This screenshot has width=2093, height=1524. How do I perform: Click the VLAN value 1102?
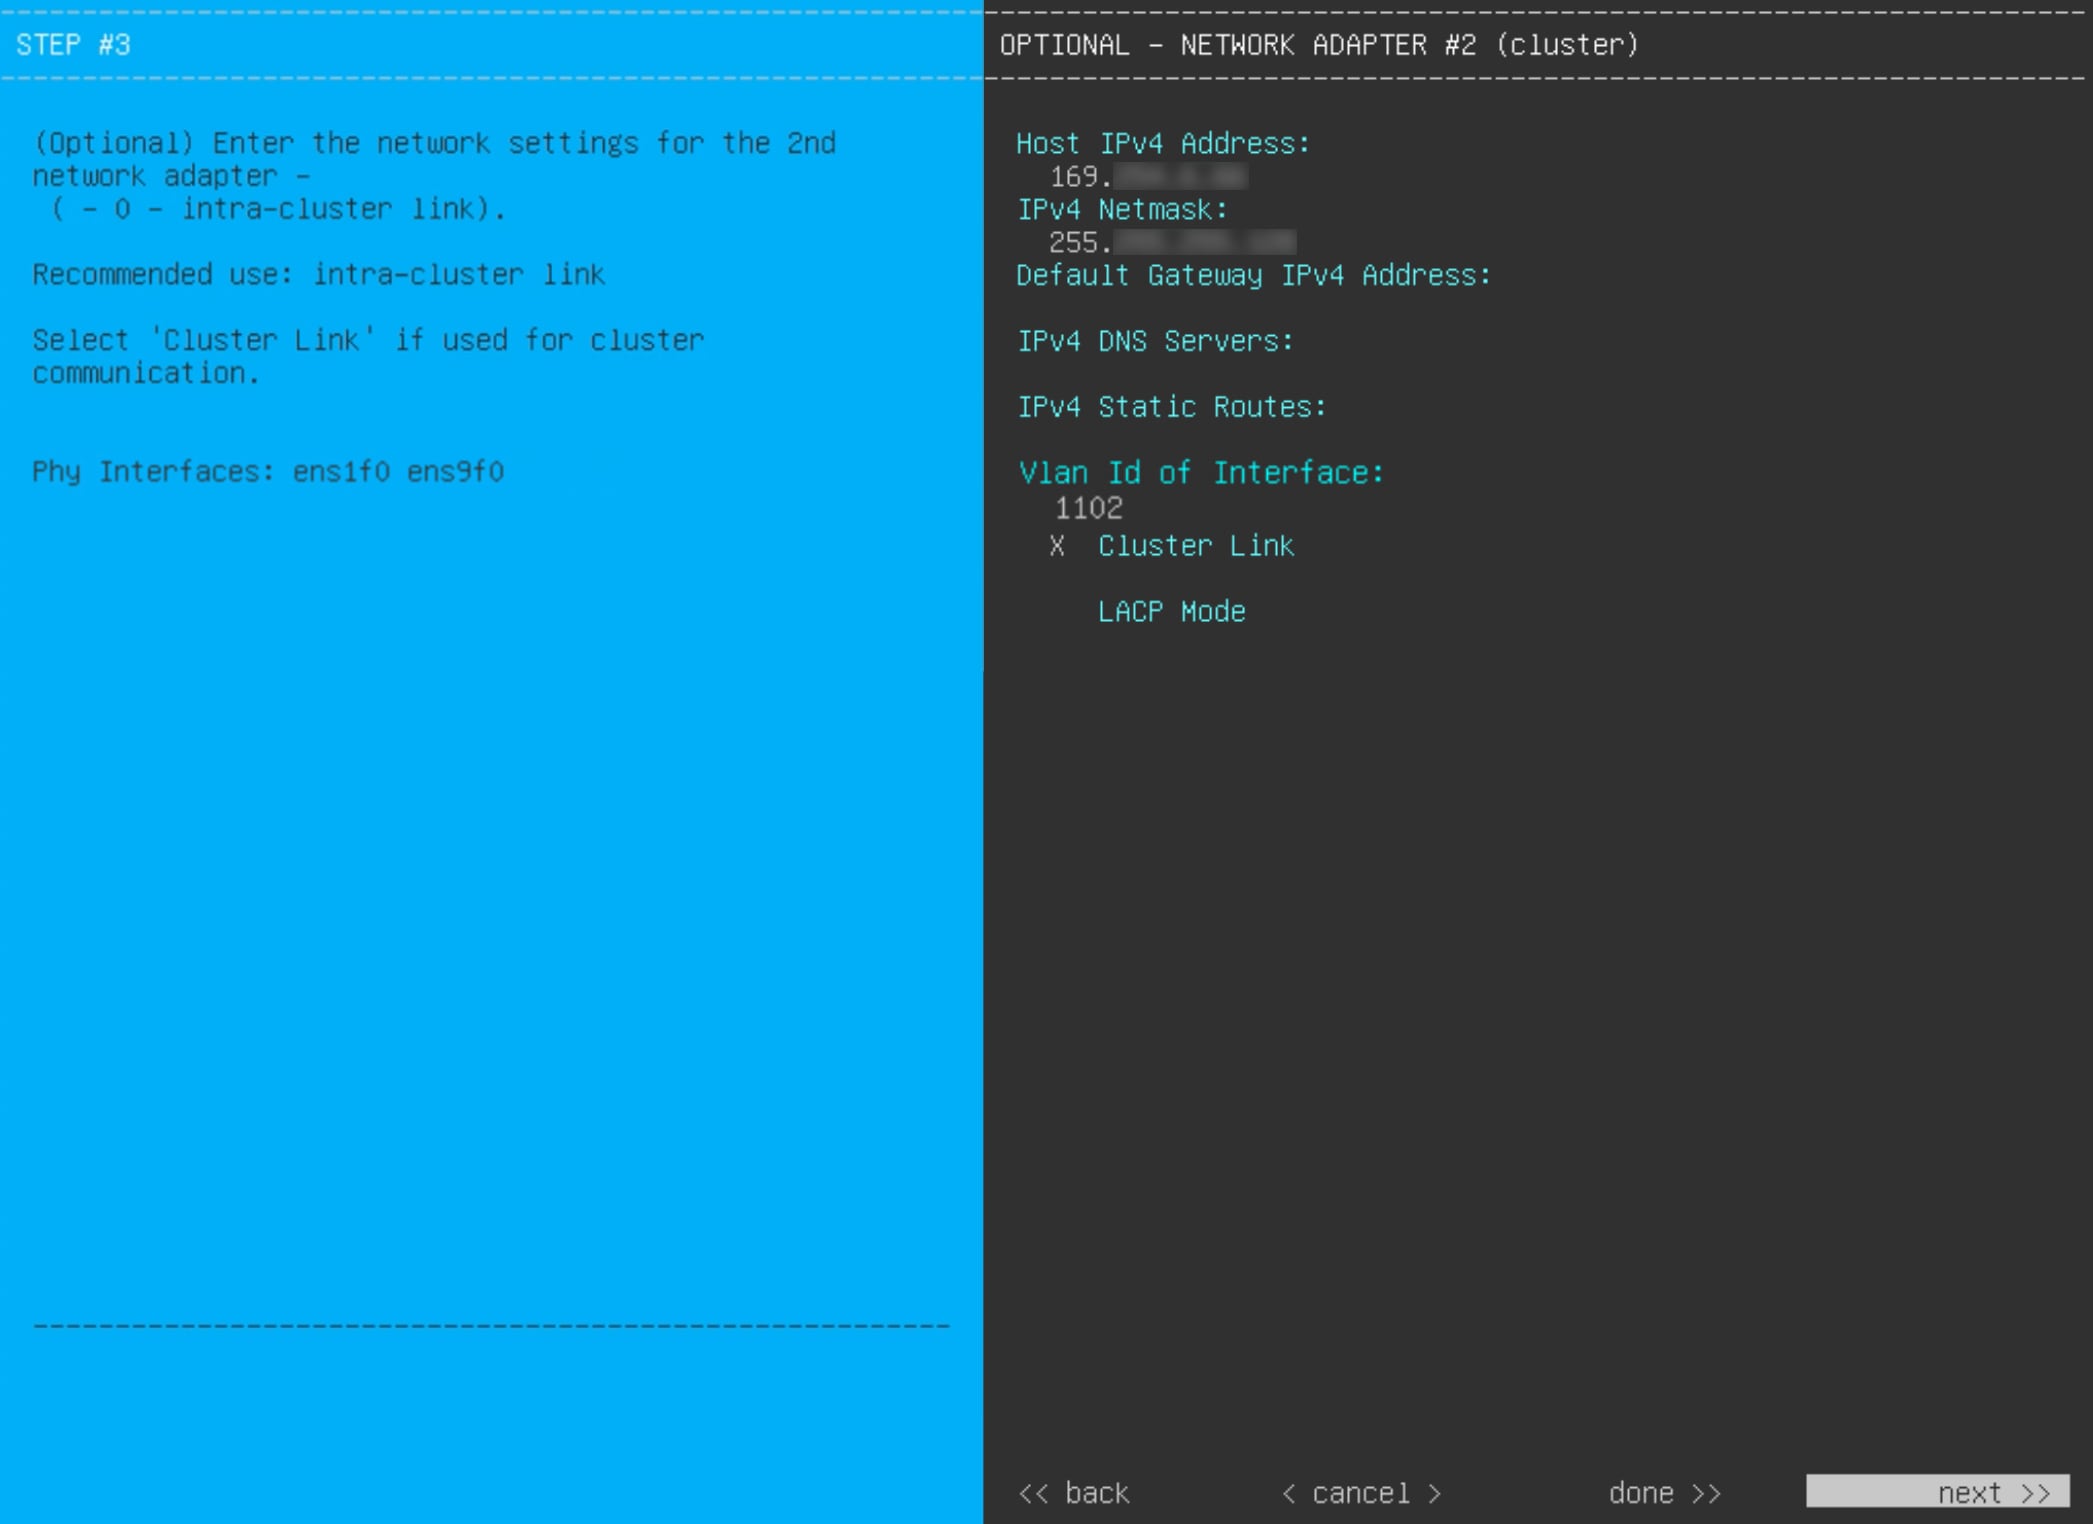coord(1086,508)
